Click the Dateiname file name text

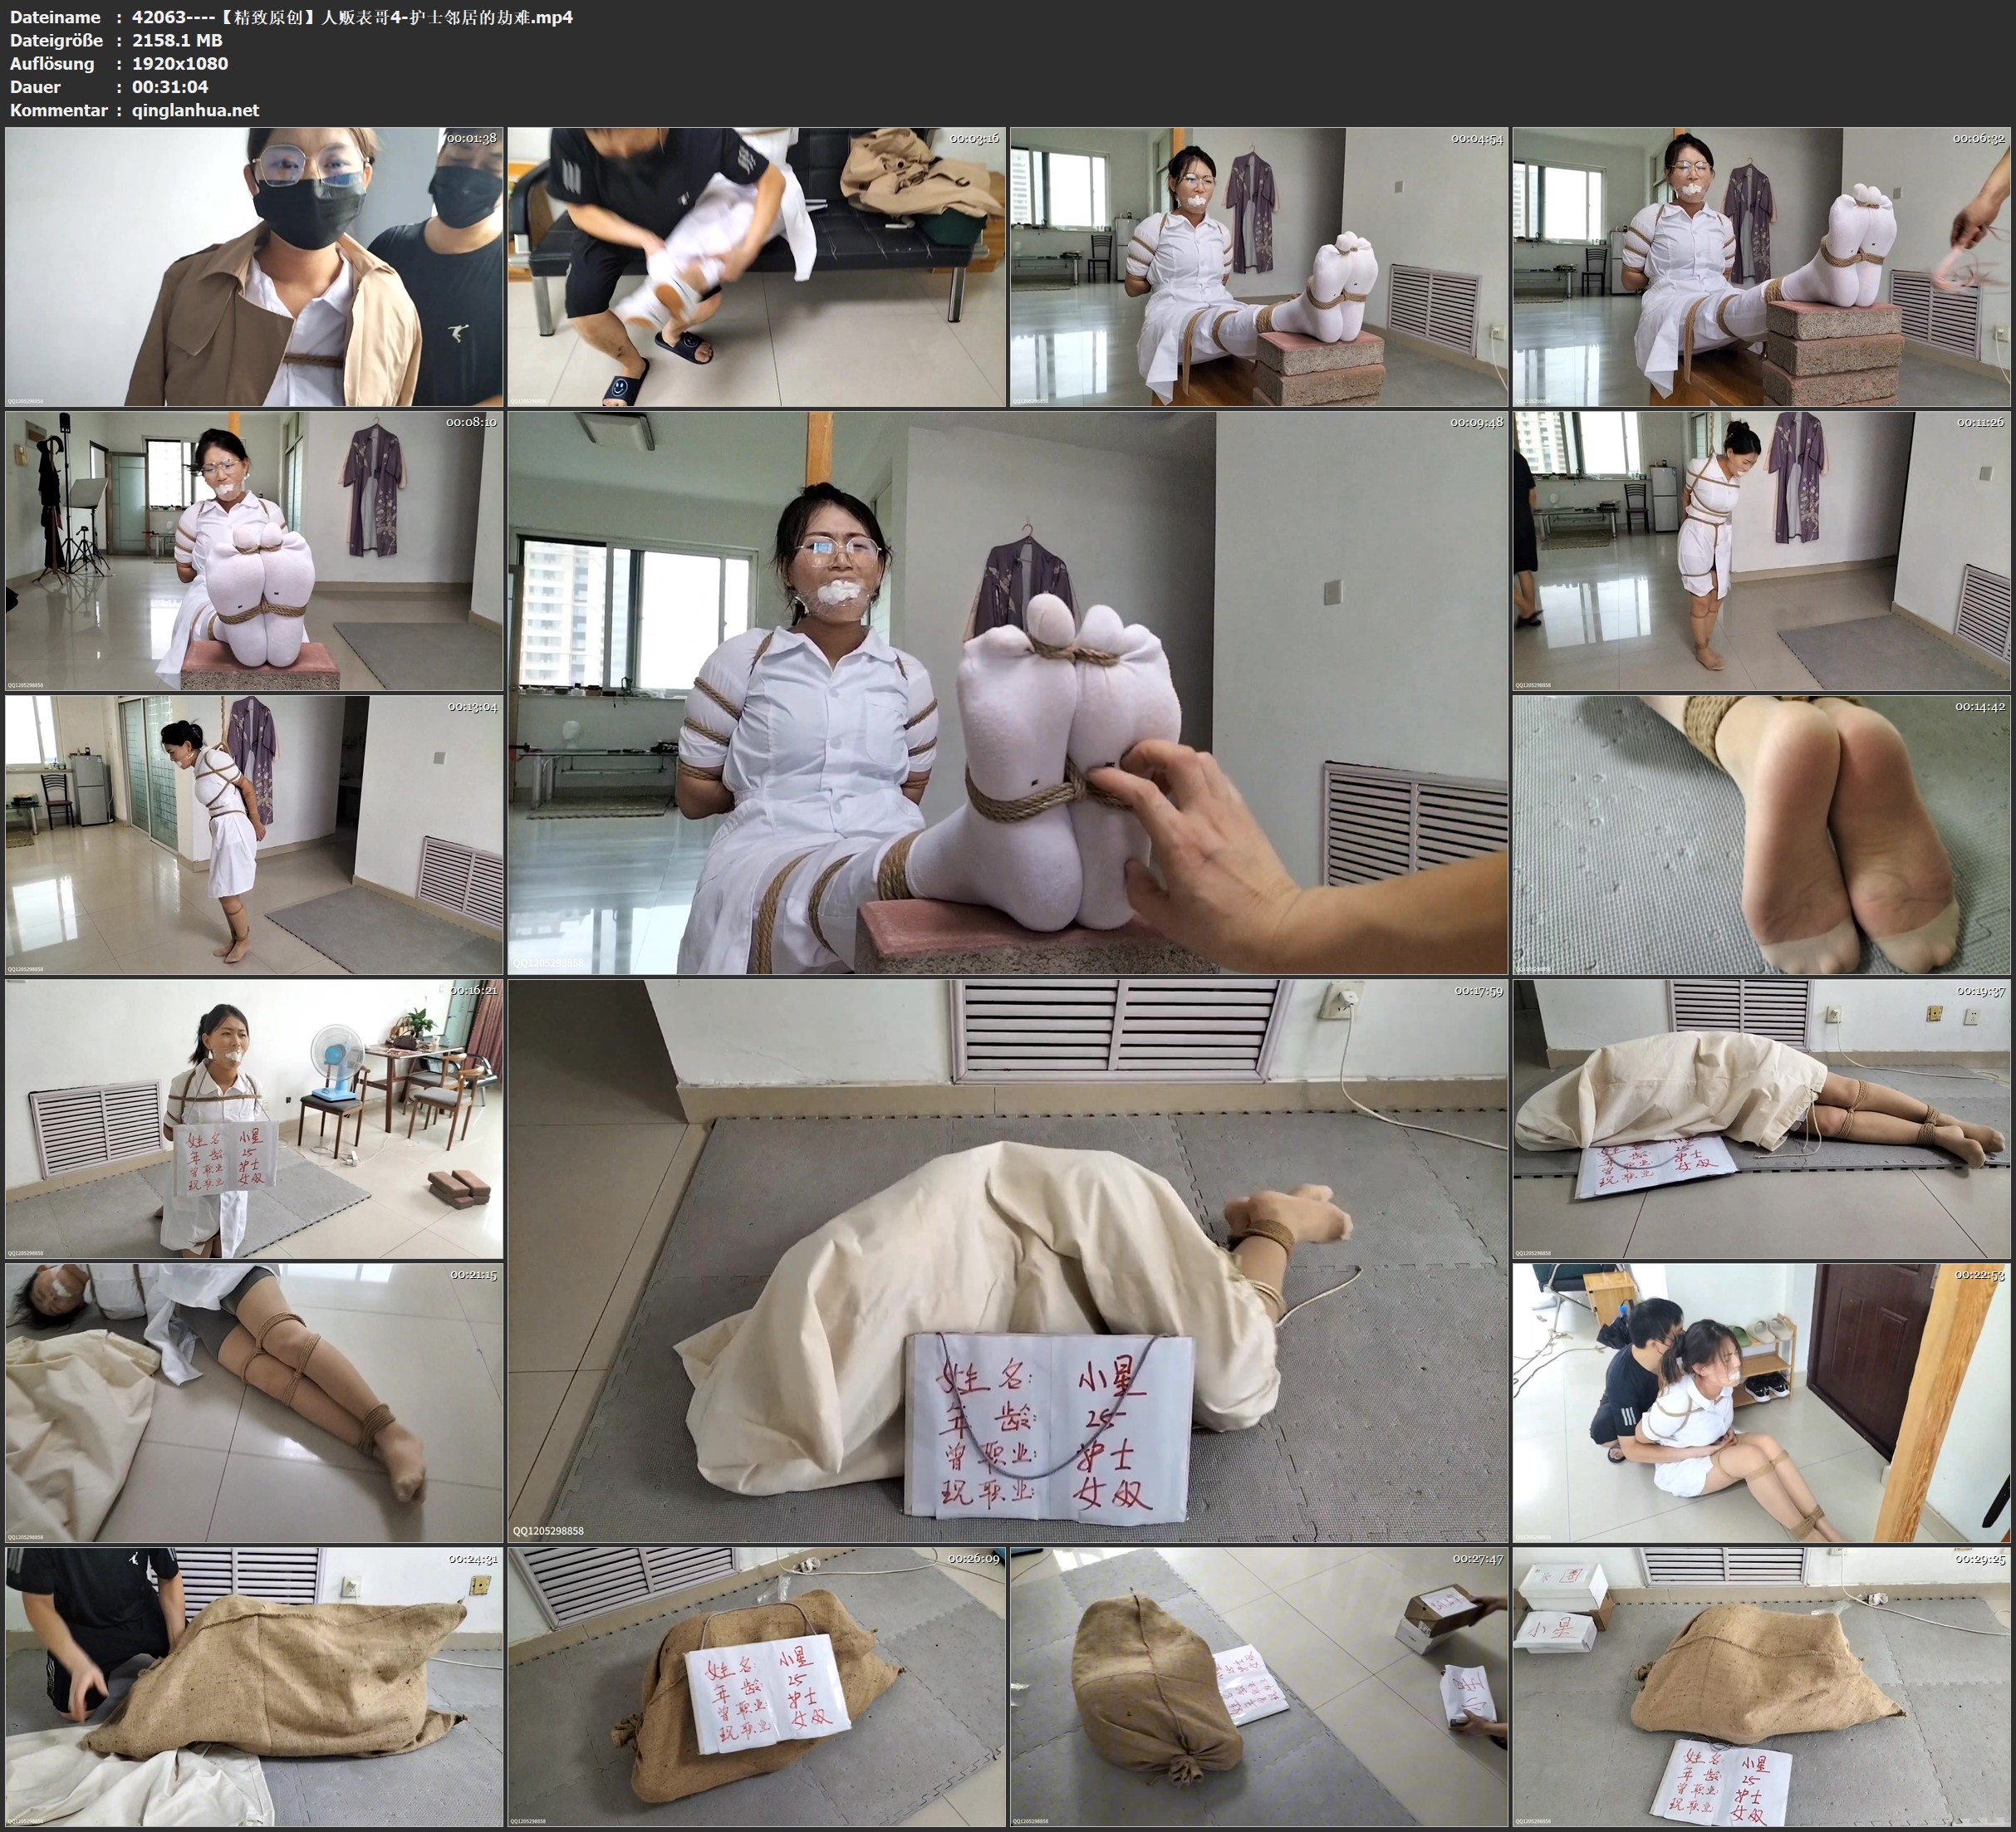(x=352, y=17)
